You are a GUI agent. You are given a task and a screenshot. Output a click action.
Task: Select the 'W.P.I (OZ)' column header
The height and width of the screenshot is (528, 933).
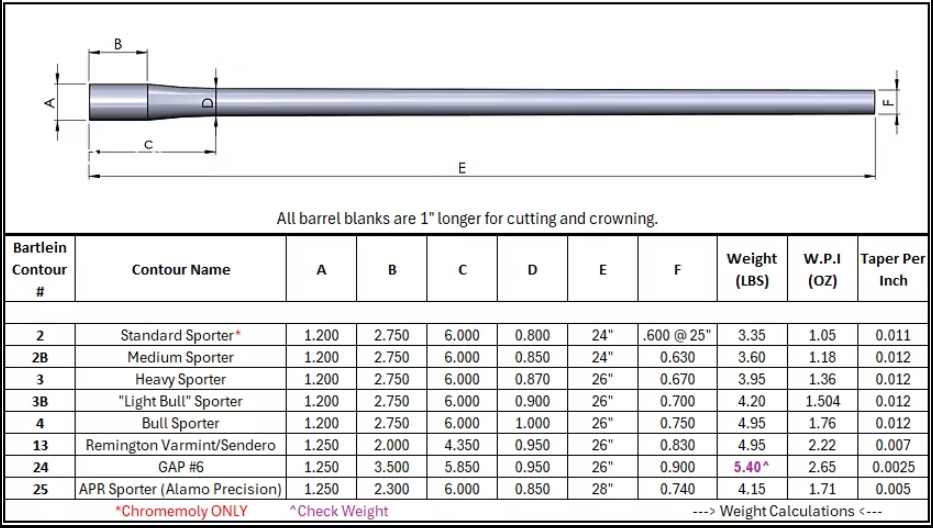(x=822, y=269)
